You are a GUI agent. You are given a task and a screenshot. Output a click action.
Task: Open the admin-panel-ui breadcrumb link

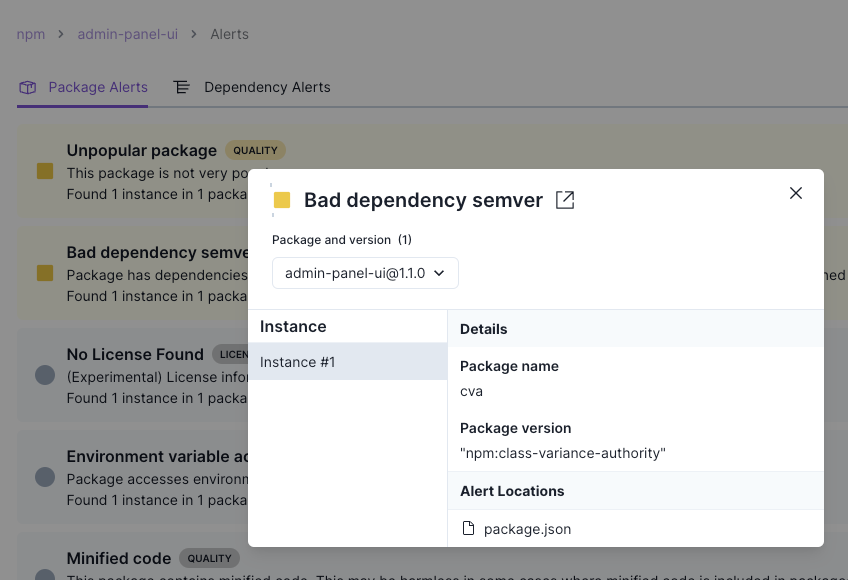[x=128, y=34]
